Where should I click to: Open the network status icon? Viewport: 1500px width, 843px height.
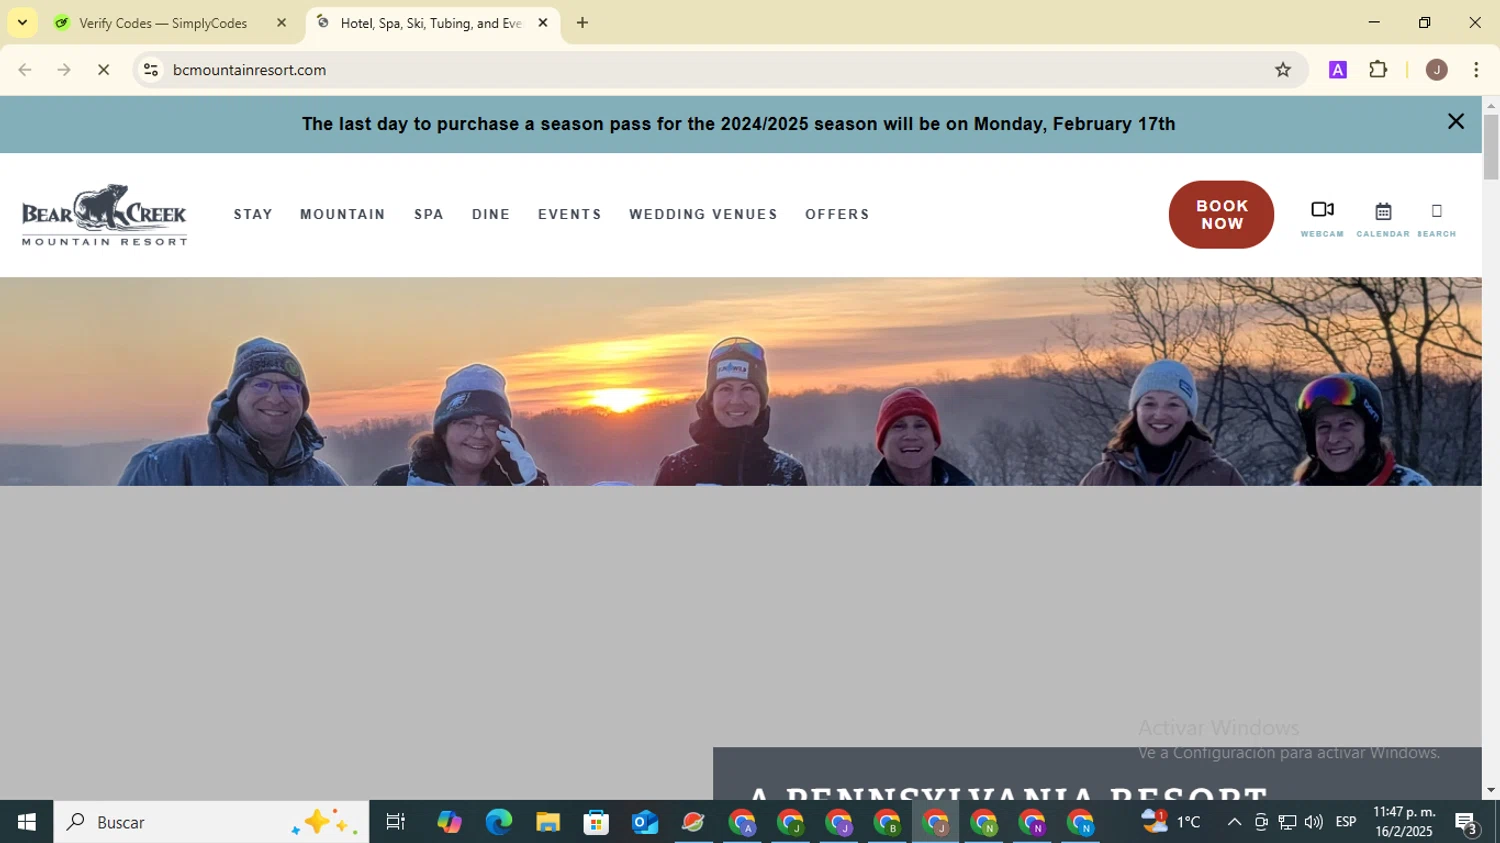pyautogui.click(x=1287, y=822)
